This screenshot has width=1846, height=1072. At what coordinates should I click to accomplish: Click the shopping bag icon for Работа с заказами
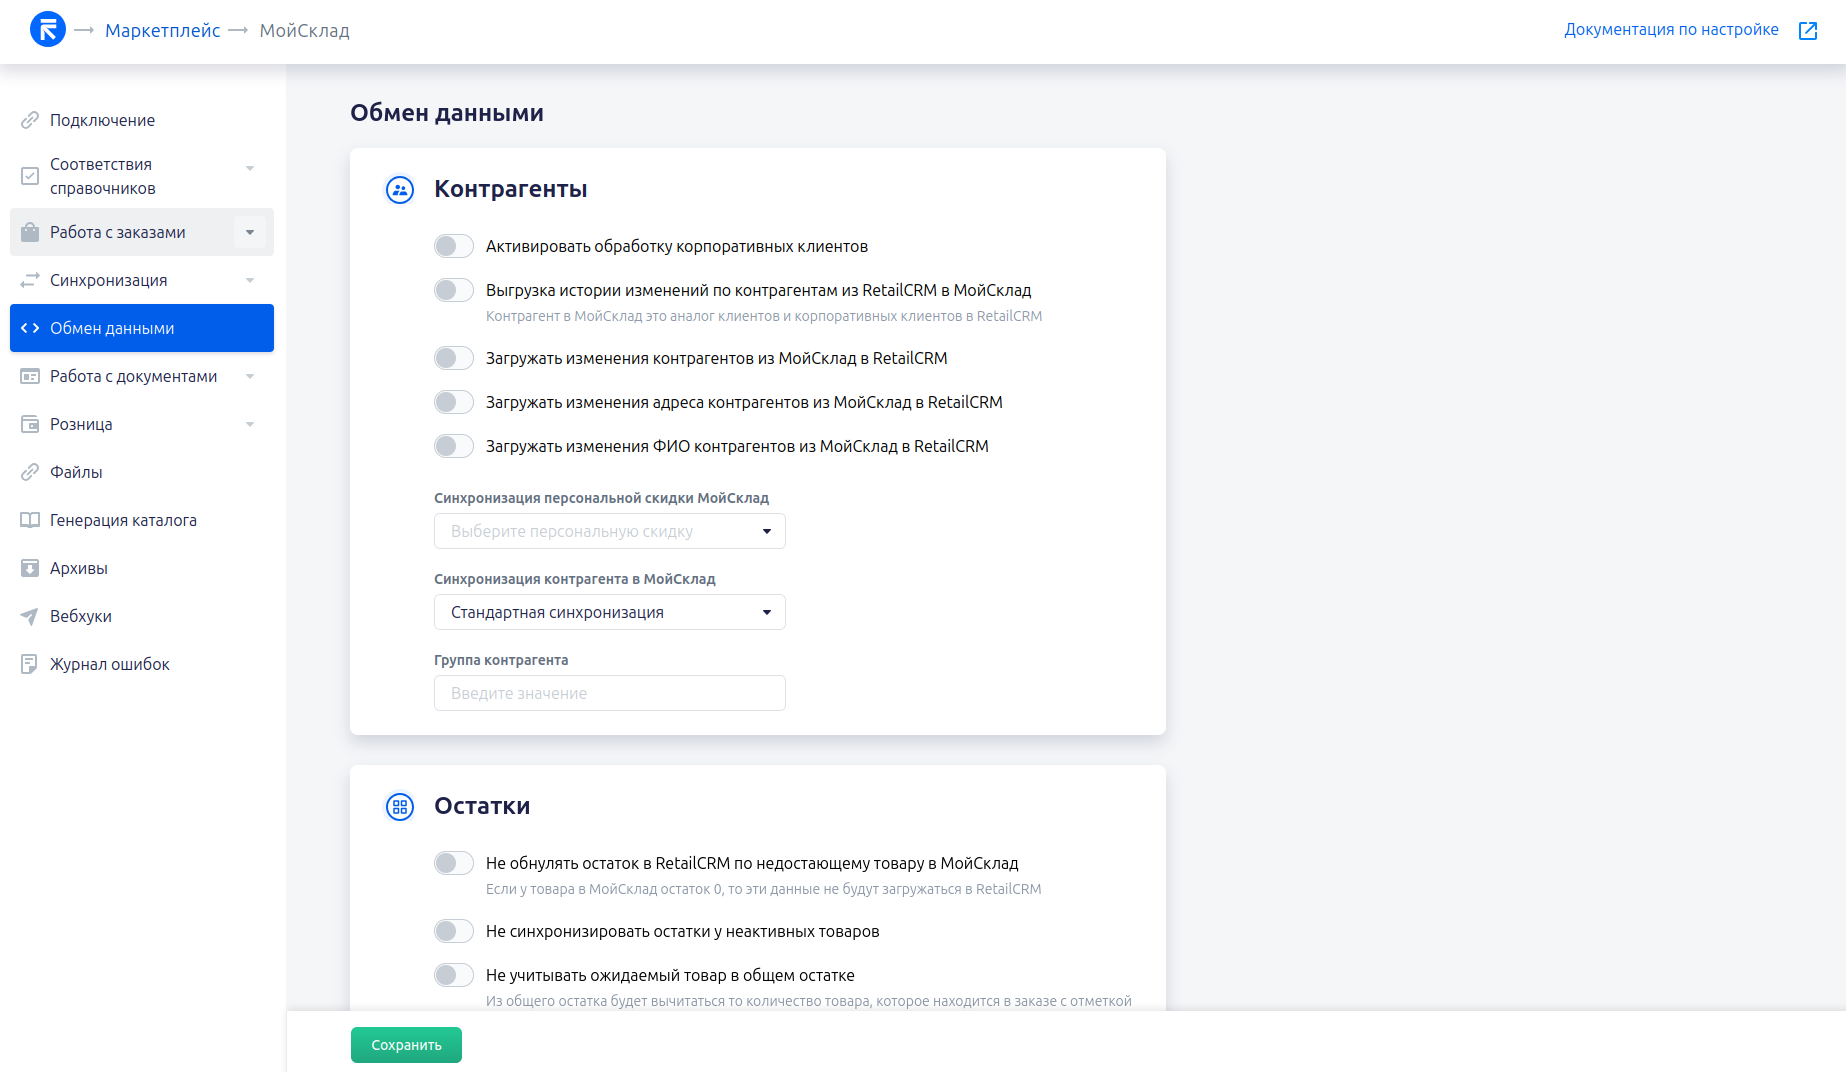[x=30, y=232]
